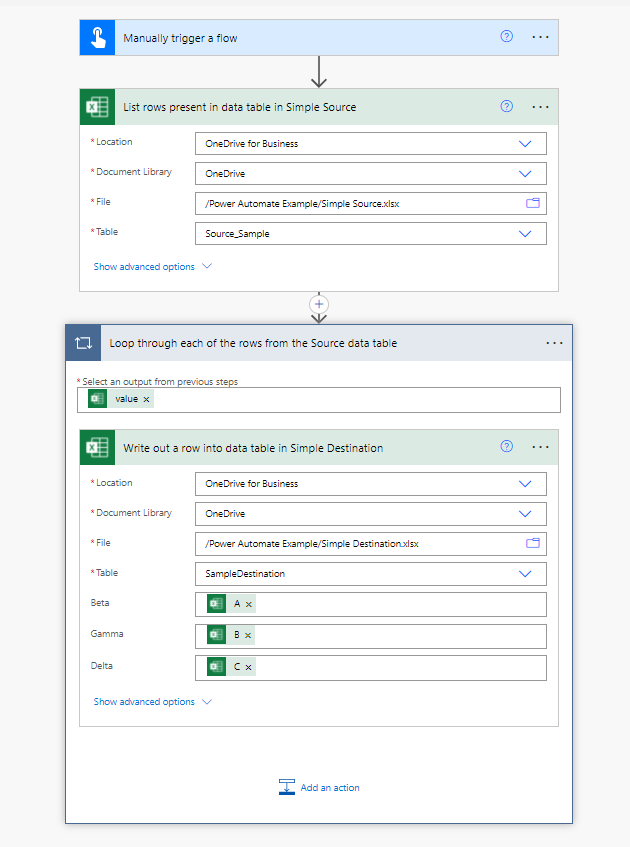630x847 pixels.
Task: Click the Add an action icon
Action: tap(286, 787)
